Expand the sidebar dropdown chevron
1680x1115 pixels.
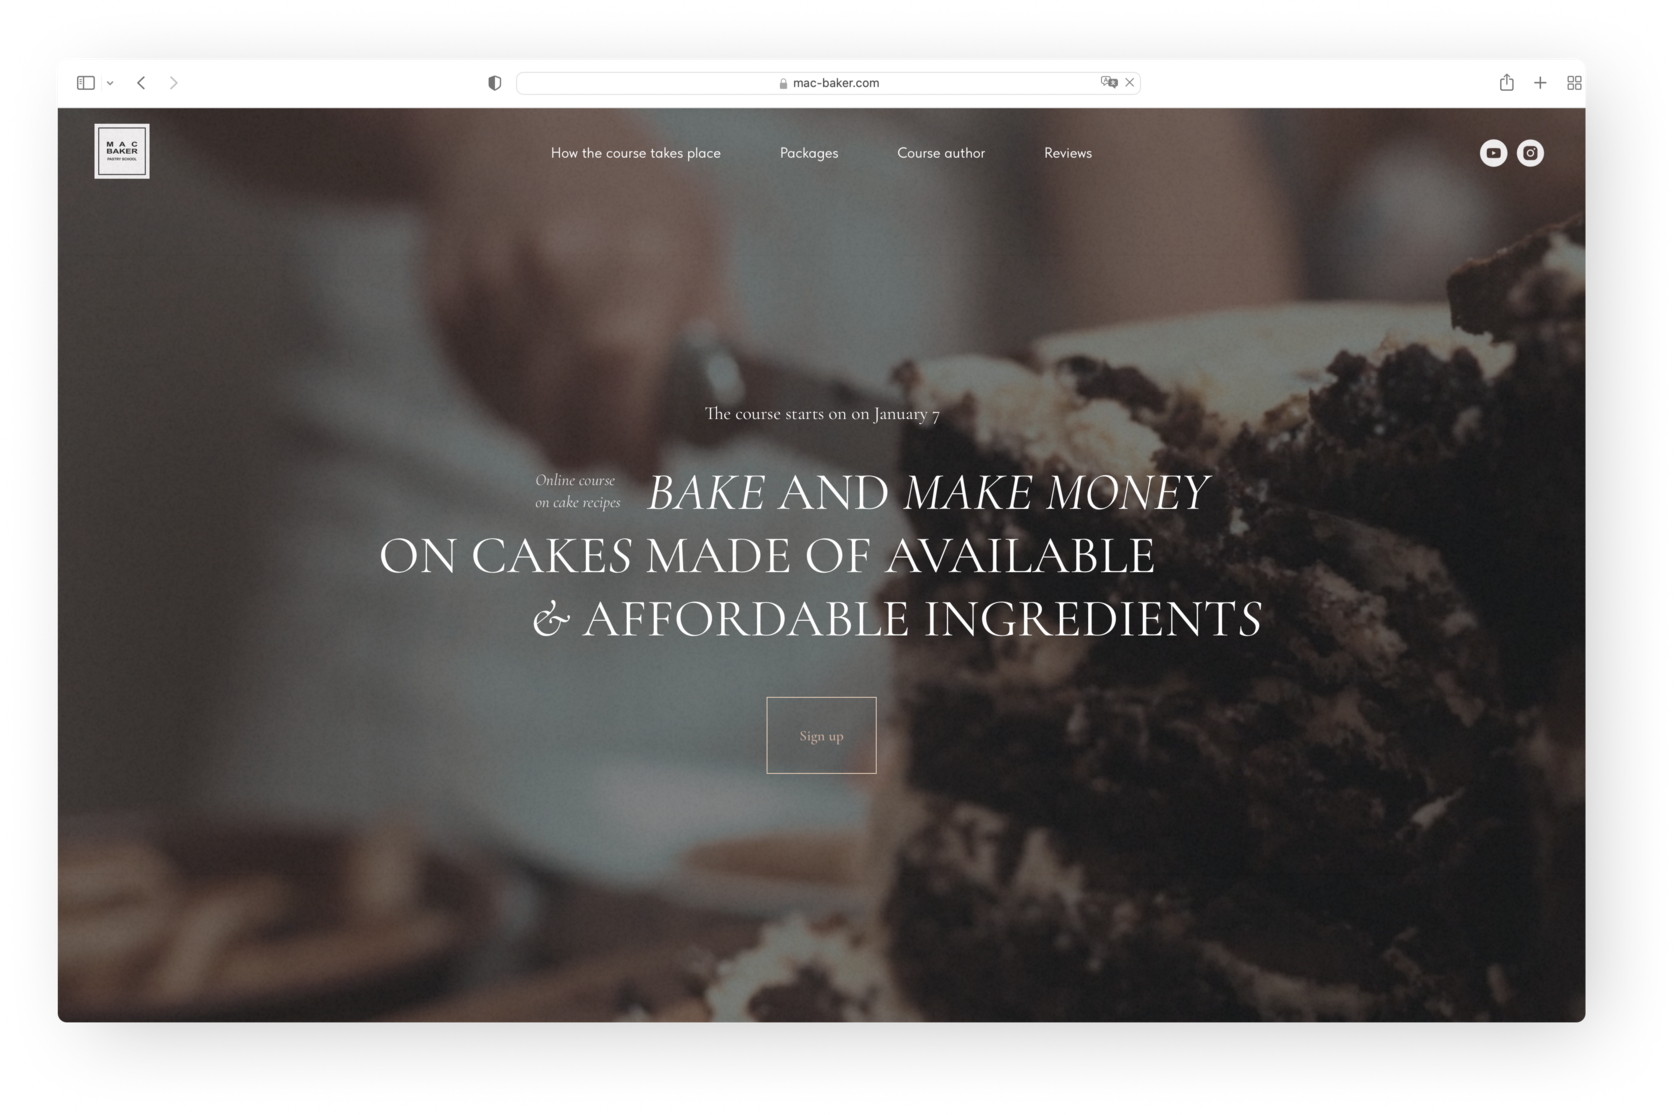pyautogui.click(x=110, y=83)
